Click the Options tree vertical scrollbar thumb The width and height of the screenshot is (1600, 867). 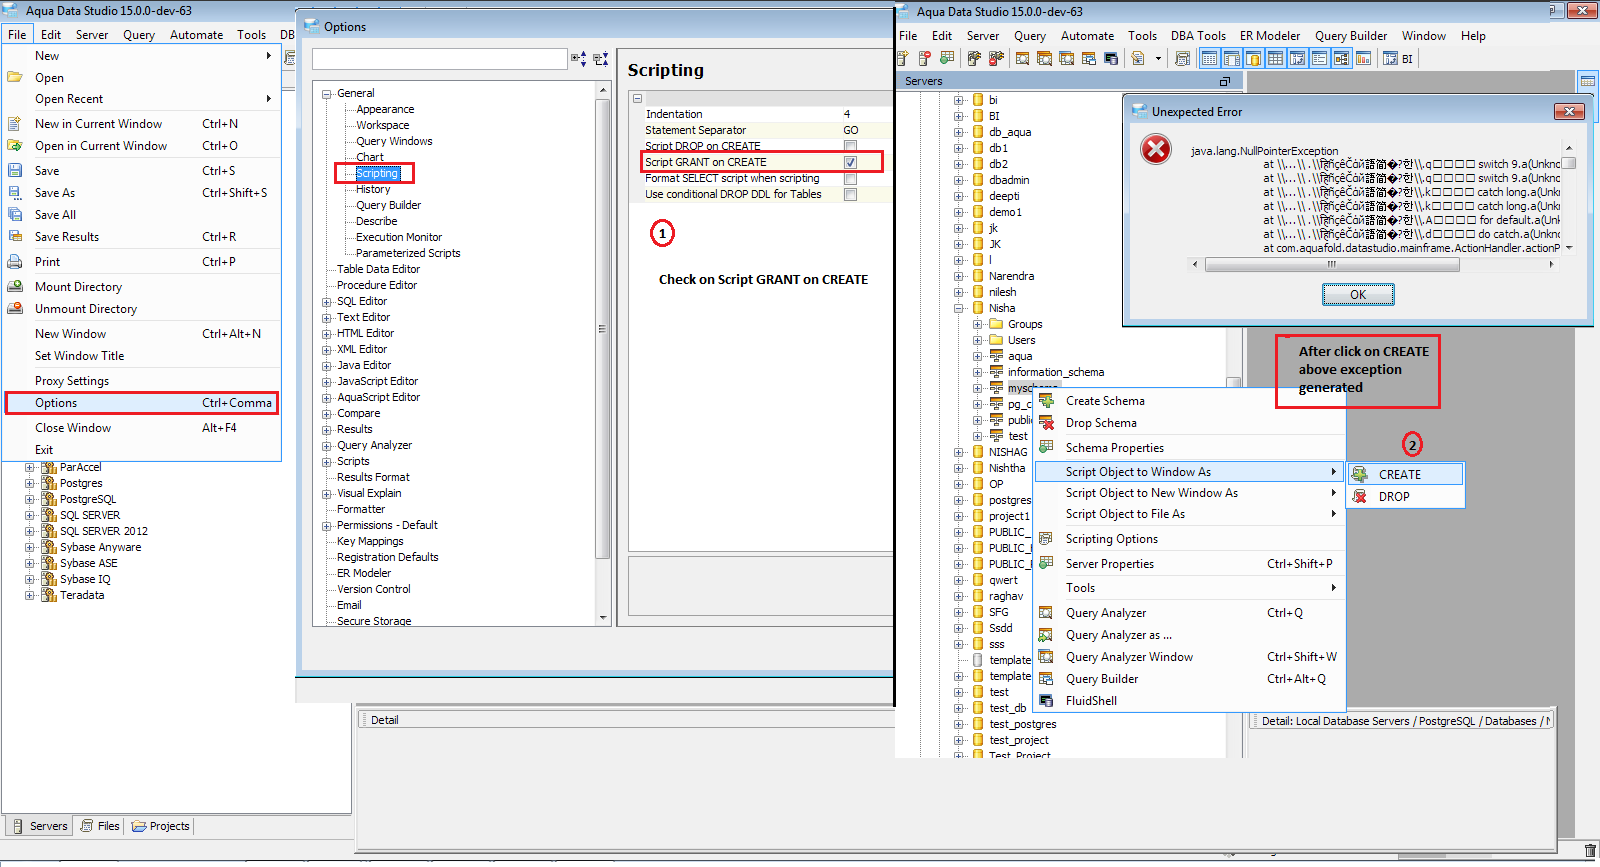[x=602, y=328]
